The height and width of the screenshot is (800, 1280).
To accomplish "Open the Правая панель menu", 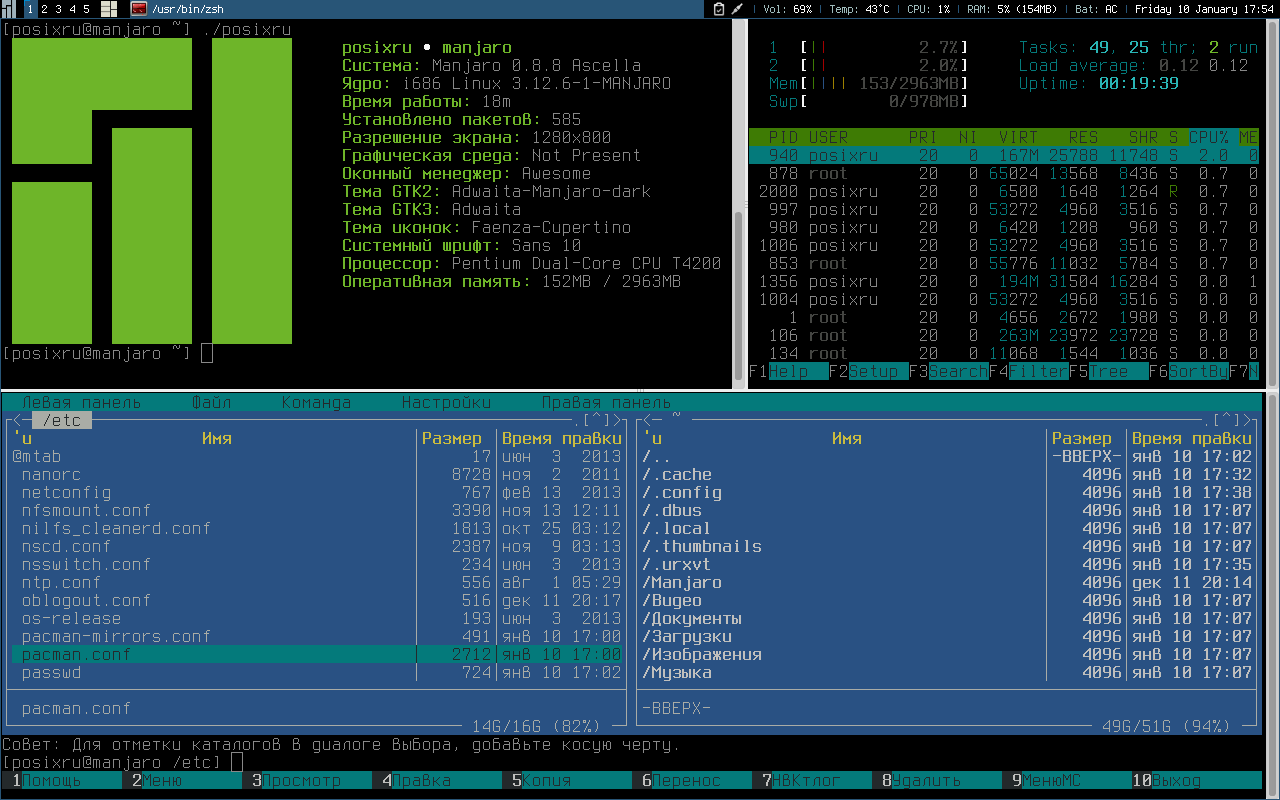I will (x=606, y=403).
